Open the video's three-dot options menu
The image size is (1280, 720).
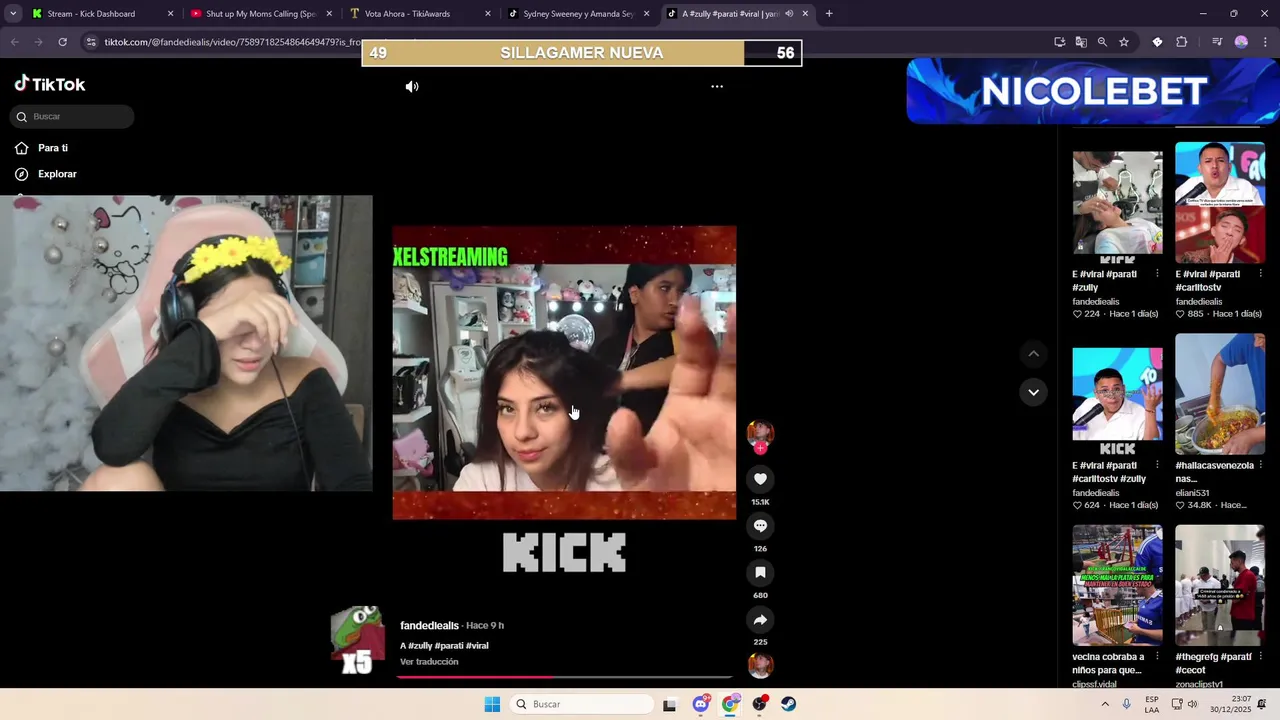tap(717, 87)
